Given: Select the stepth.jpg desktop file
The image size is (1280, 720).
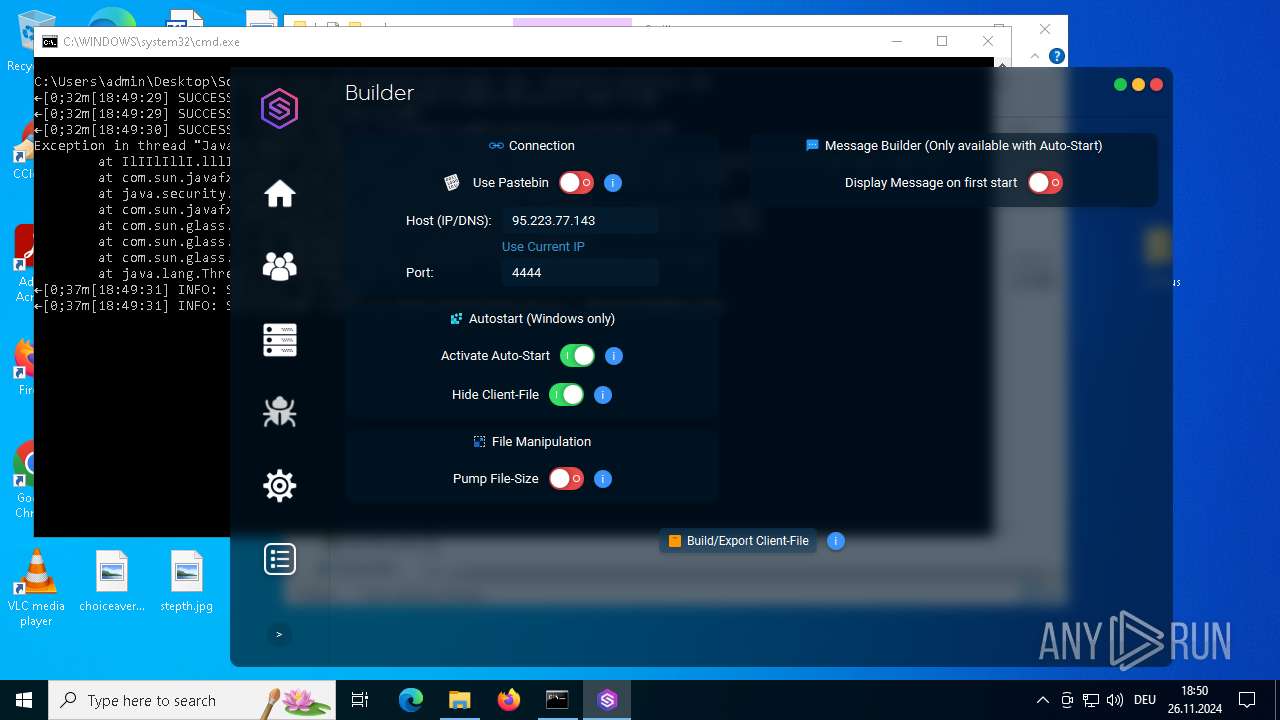Looking at the screenshot, I should tap(187, 581).
